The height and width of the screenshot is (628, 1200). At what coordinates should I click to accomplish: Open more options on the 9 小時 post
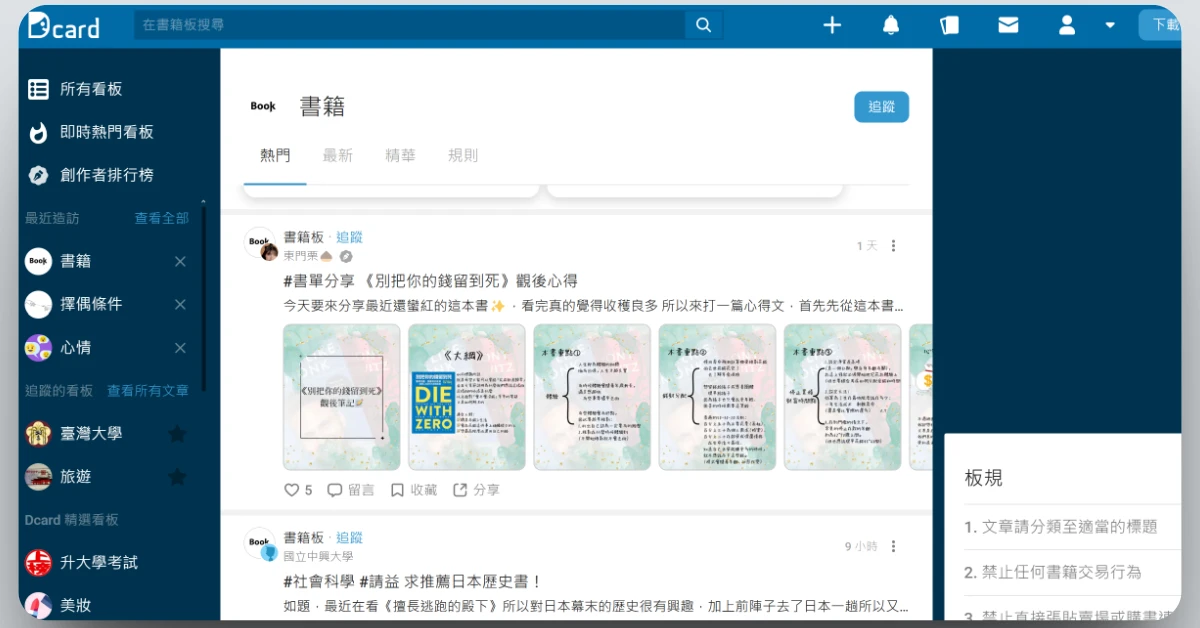893,546
